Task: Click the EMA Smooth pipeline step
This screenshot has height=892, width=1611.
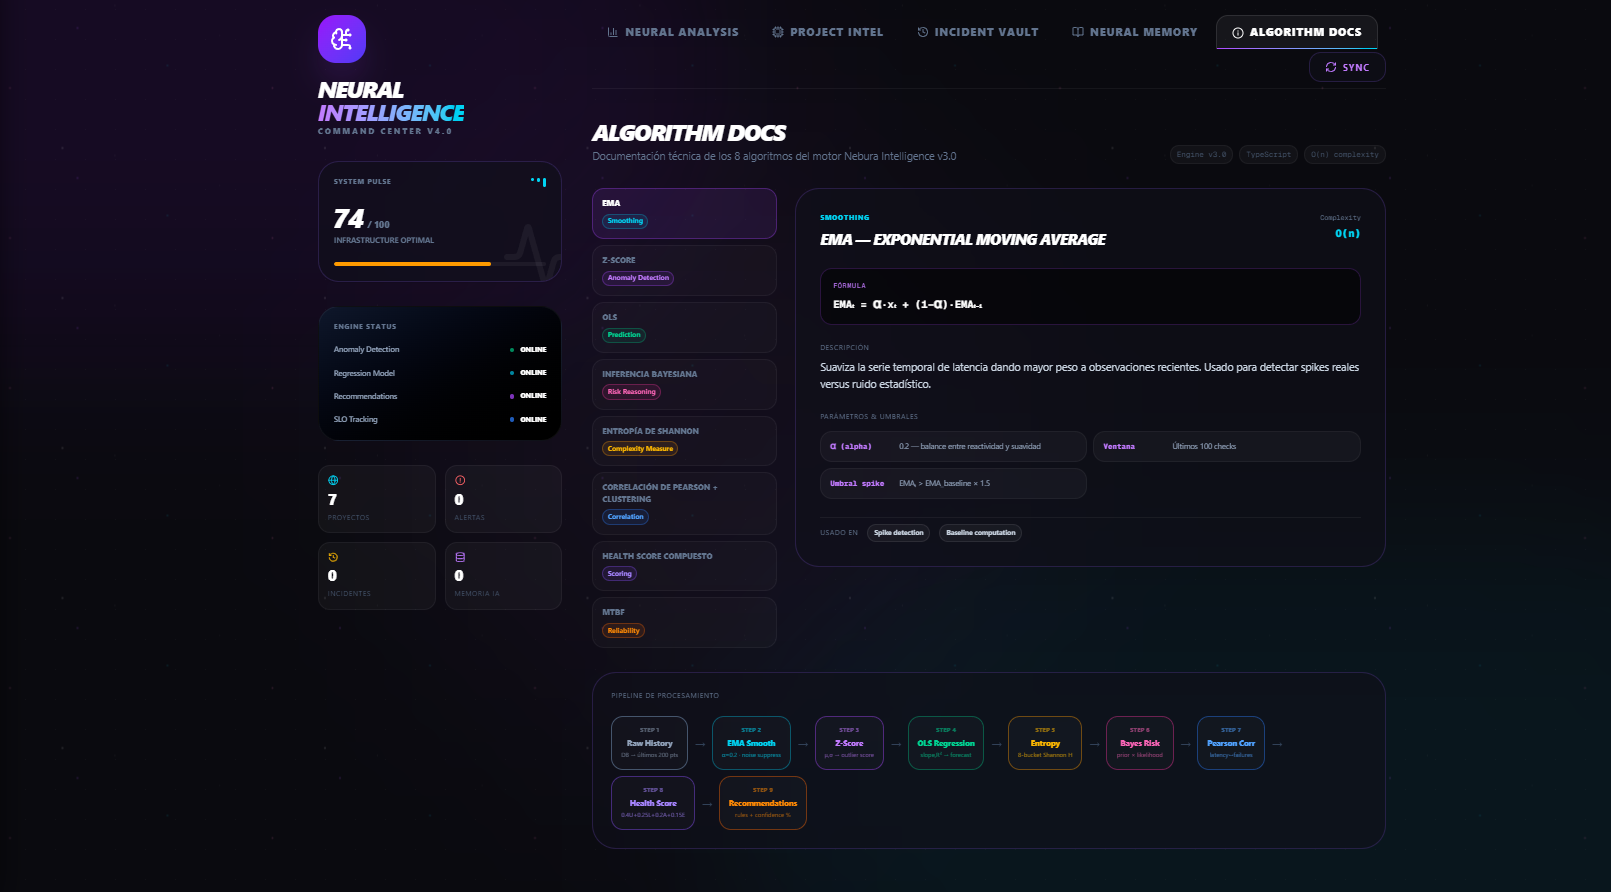Action: [x=751, y=743]
